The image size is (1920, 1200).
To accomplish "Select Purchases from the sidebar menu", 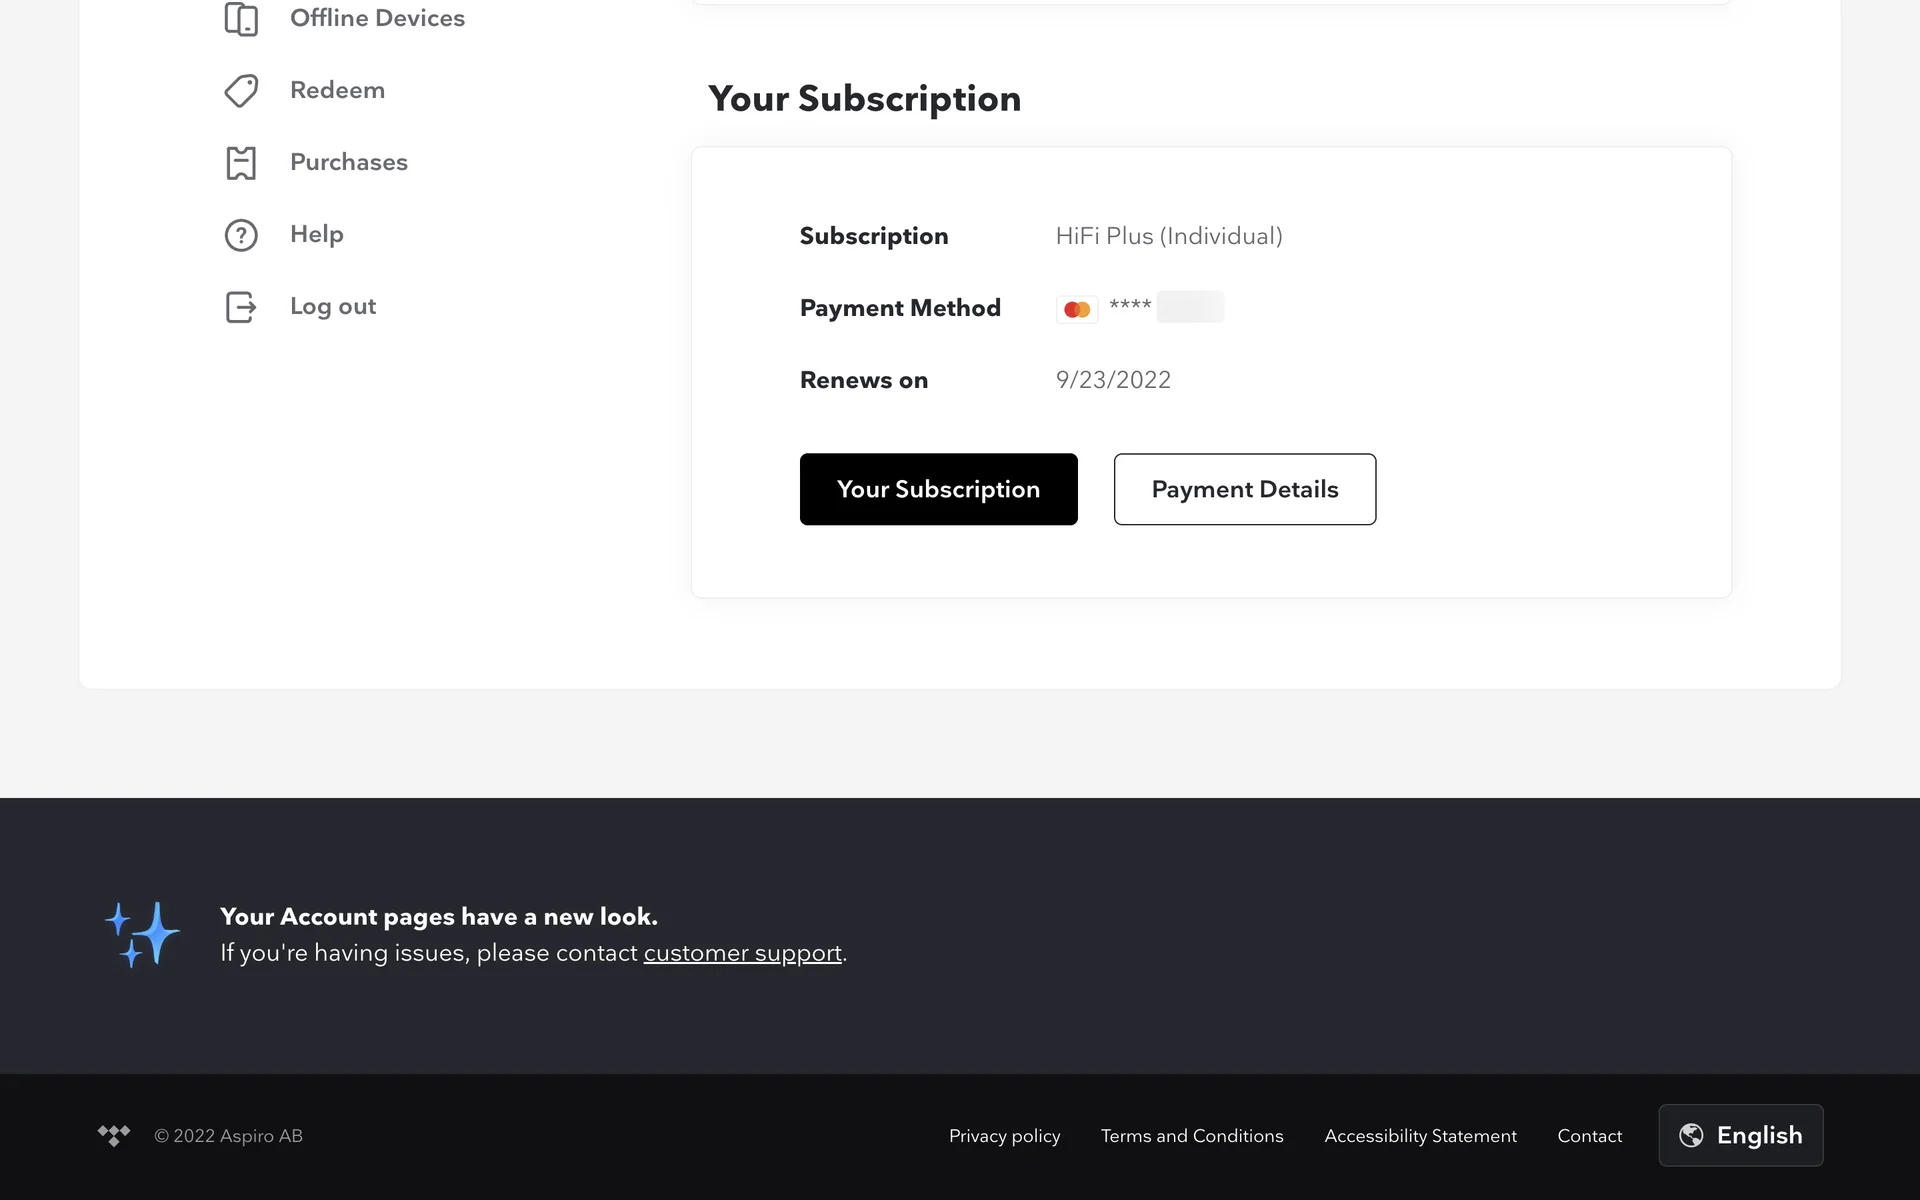I will tap(348, 163).
